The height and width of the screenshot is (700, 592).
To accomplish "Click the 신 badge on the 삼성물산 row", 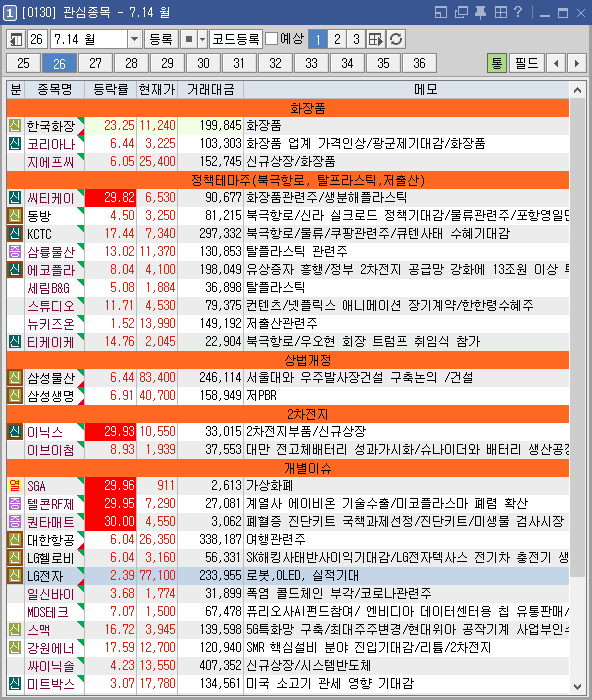I will coord(15,378).
